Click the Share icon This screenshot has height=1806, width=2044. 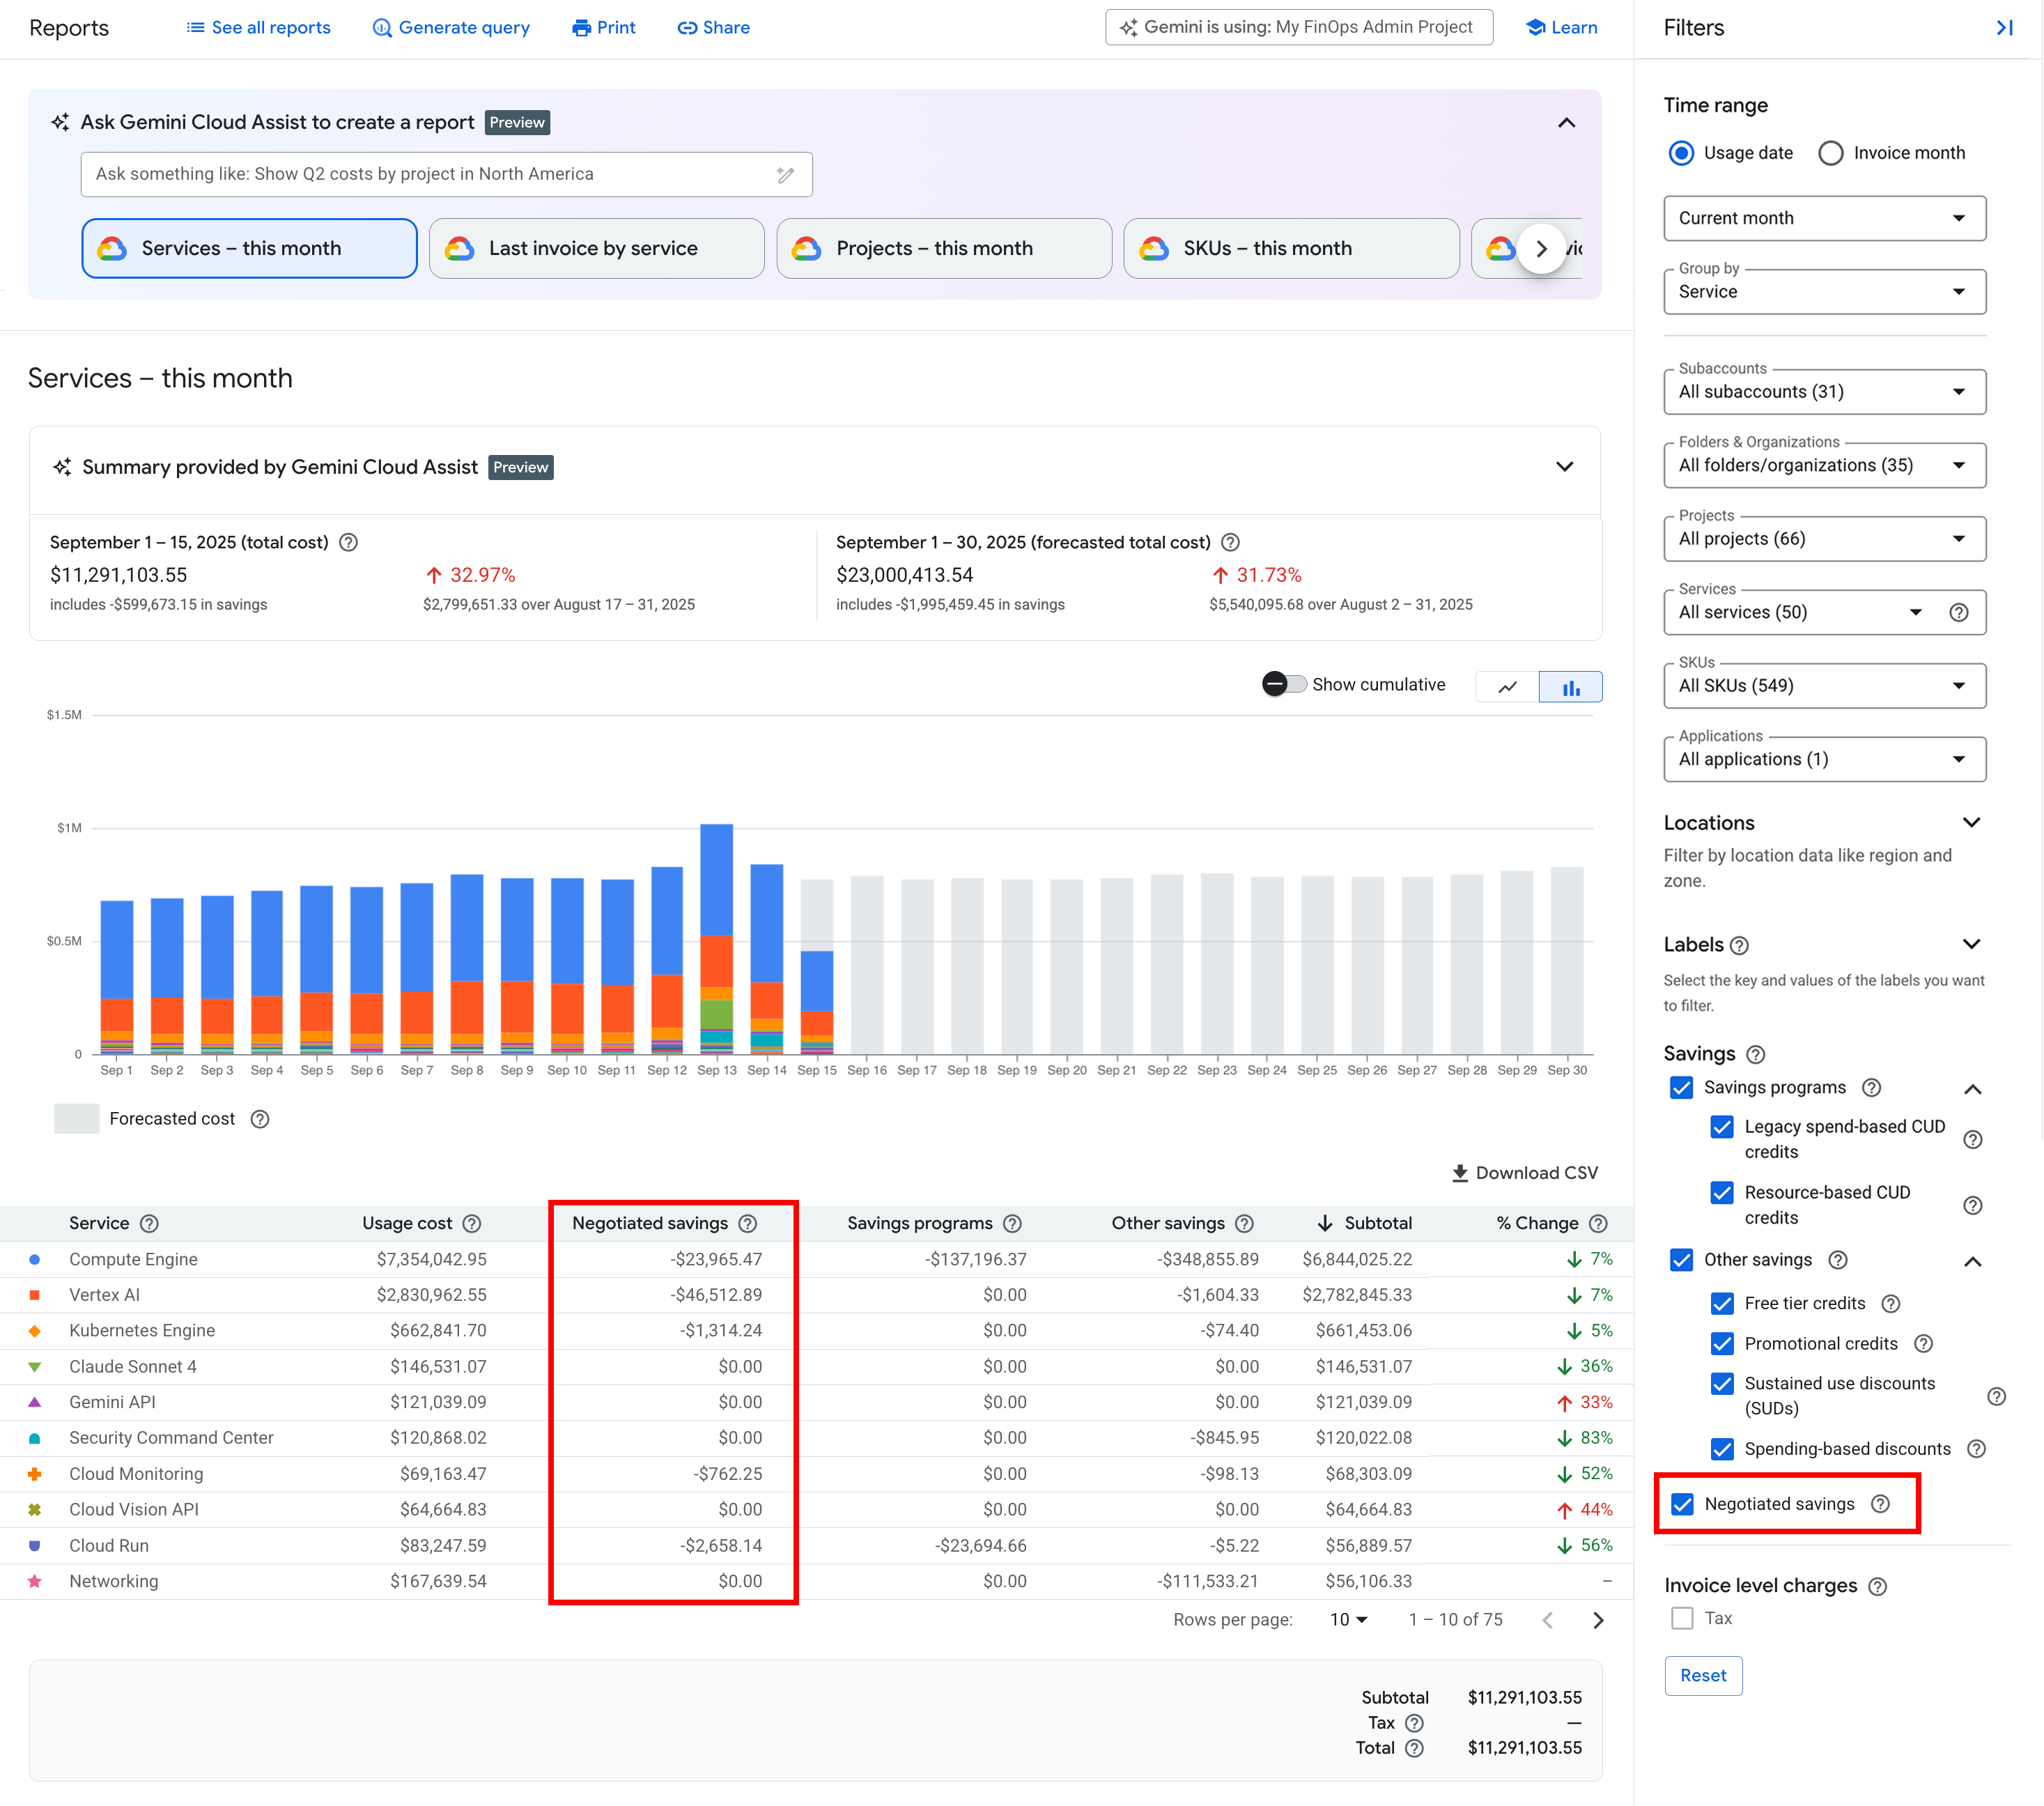coord(688,27)
